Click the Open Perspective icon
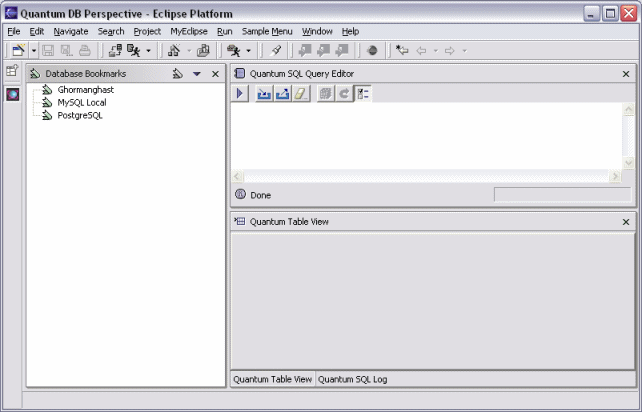The image size is (642, 412). point(12,71)
